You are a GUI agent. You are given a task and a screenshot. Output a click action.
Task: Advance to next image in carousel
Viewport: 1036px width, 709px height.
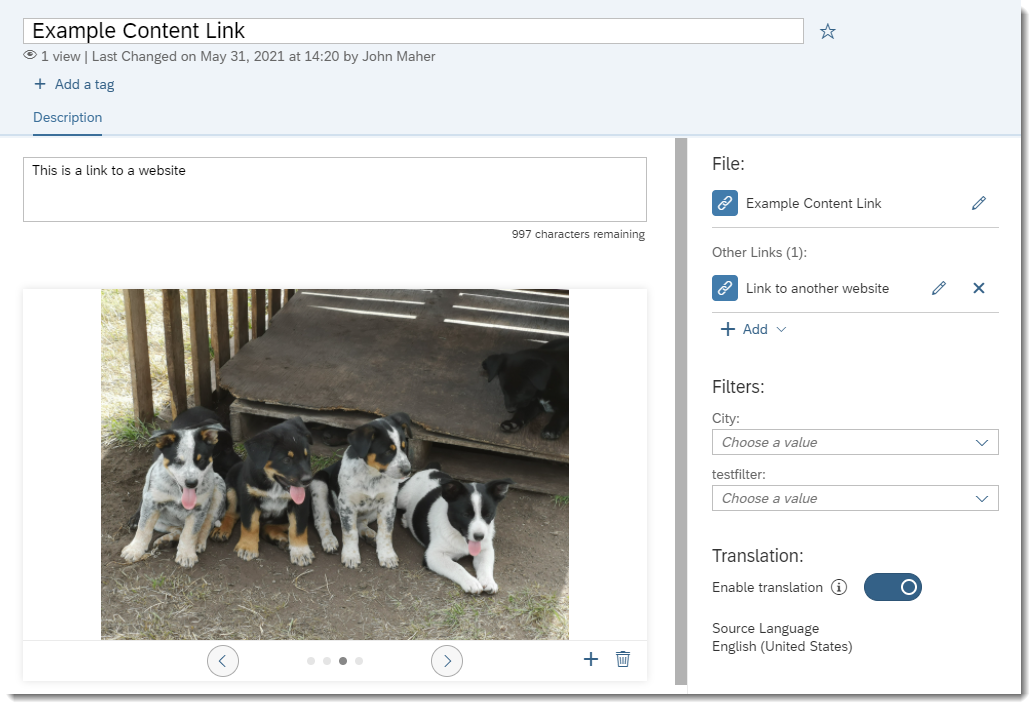tap(447, 661)
